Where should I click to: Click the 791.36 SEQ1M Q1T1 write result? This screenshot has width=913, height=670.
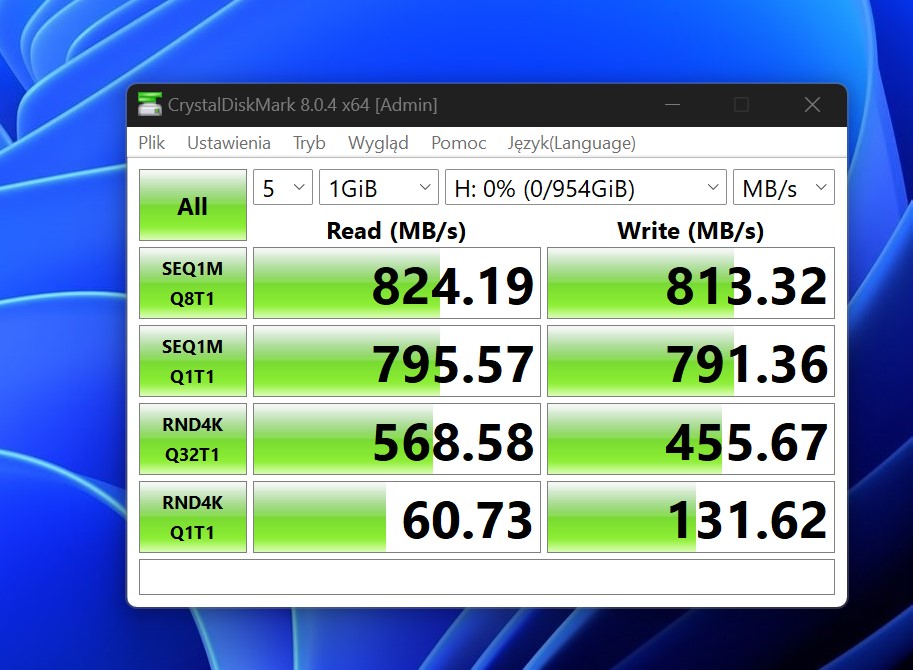click(691, 361)
